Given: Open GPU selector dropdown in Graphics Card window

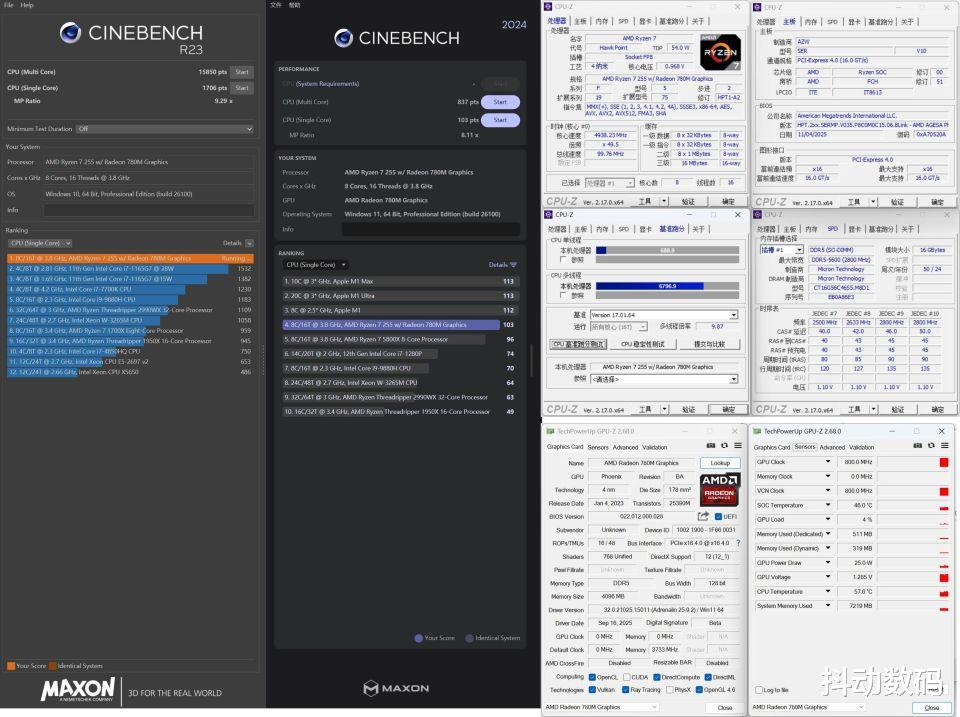Looking at the screenshot, I should click(x=601, y=707).
